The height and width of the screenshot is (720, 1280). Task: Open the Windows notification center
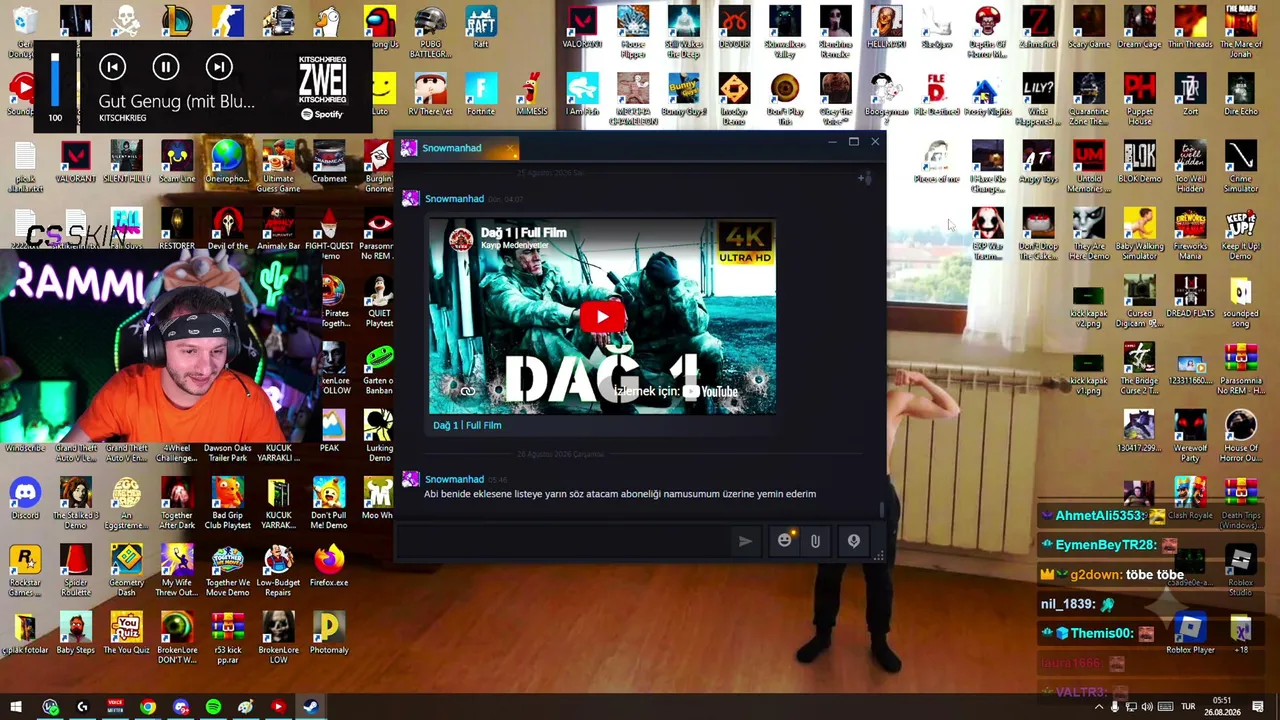tap(1258, 707)
